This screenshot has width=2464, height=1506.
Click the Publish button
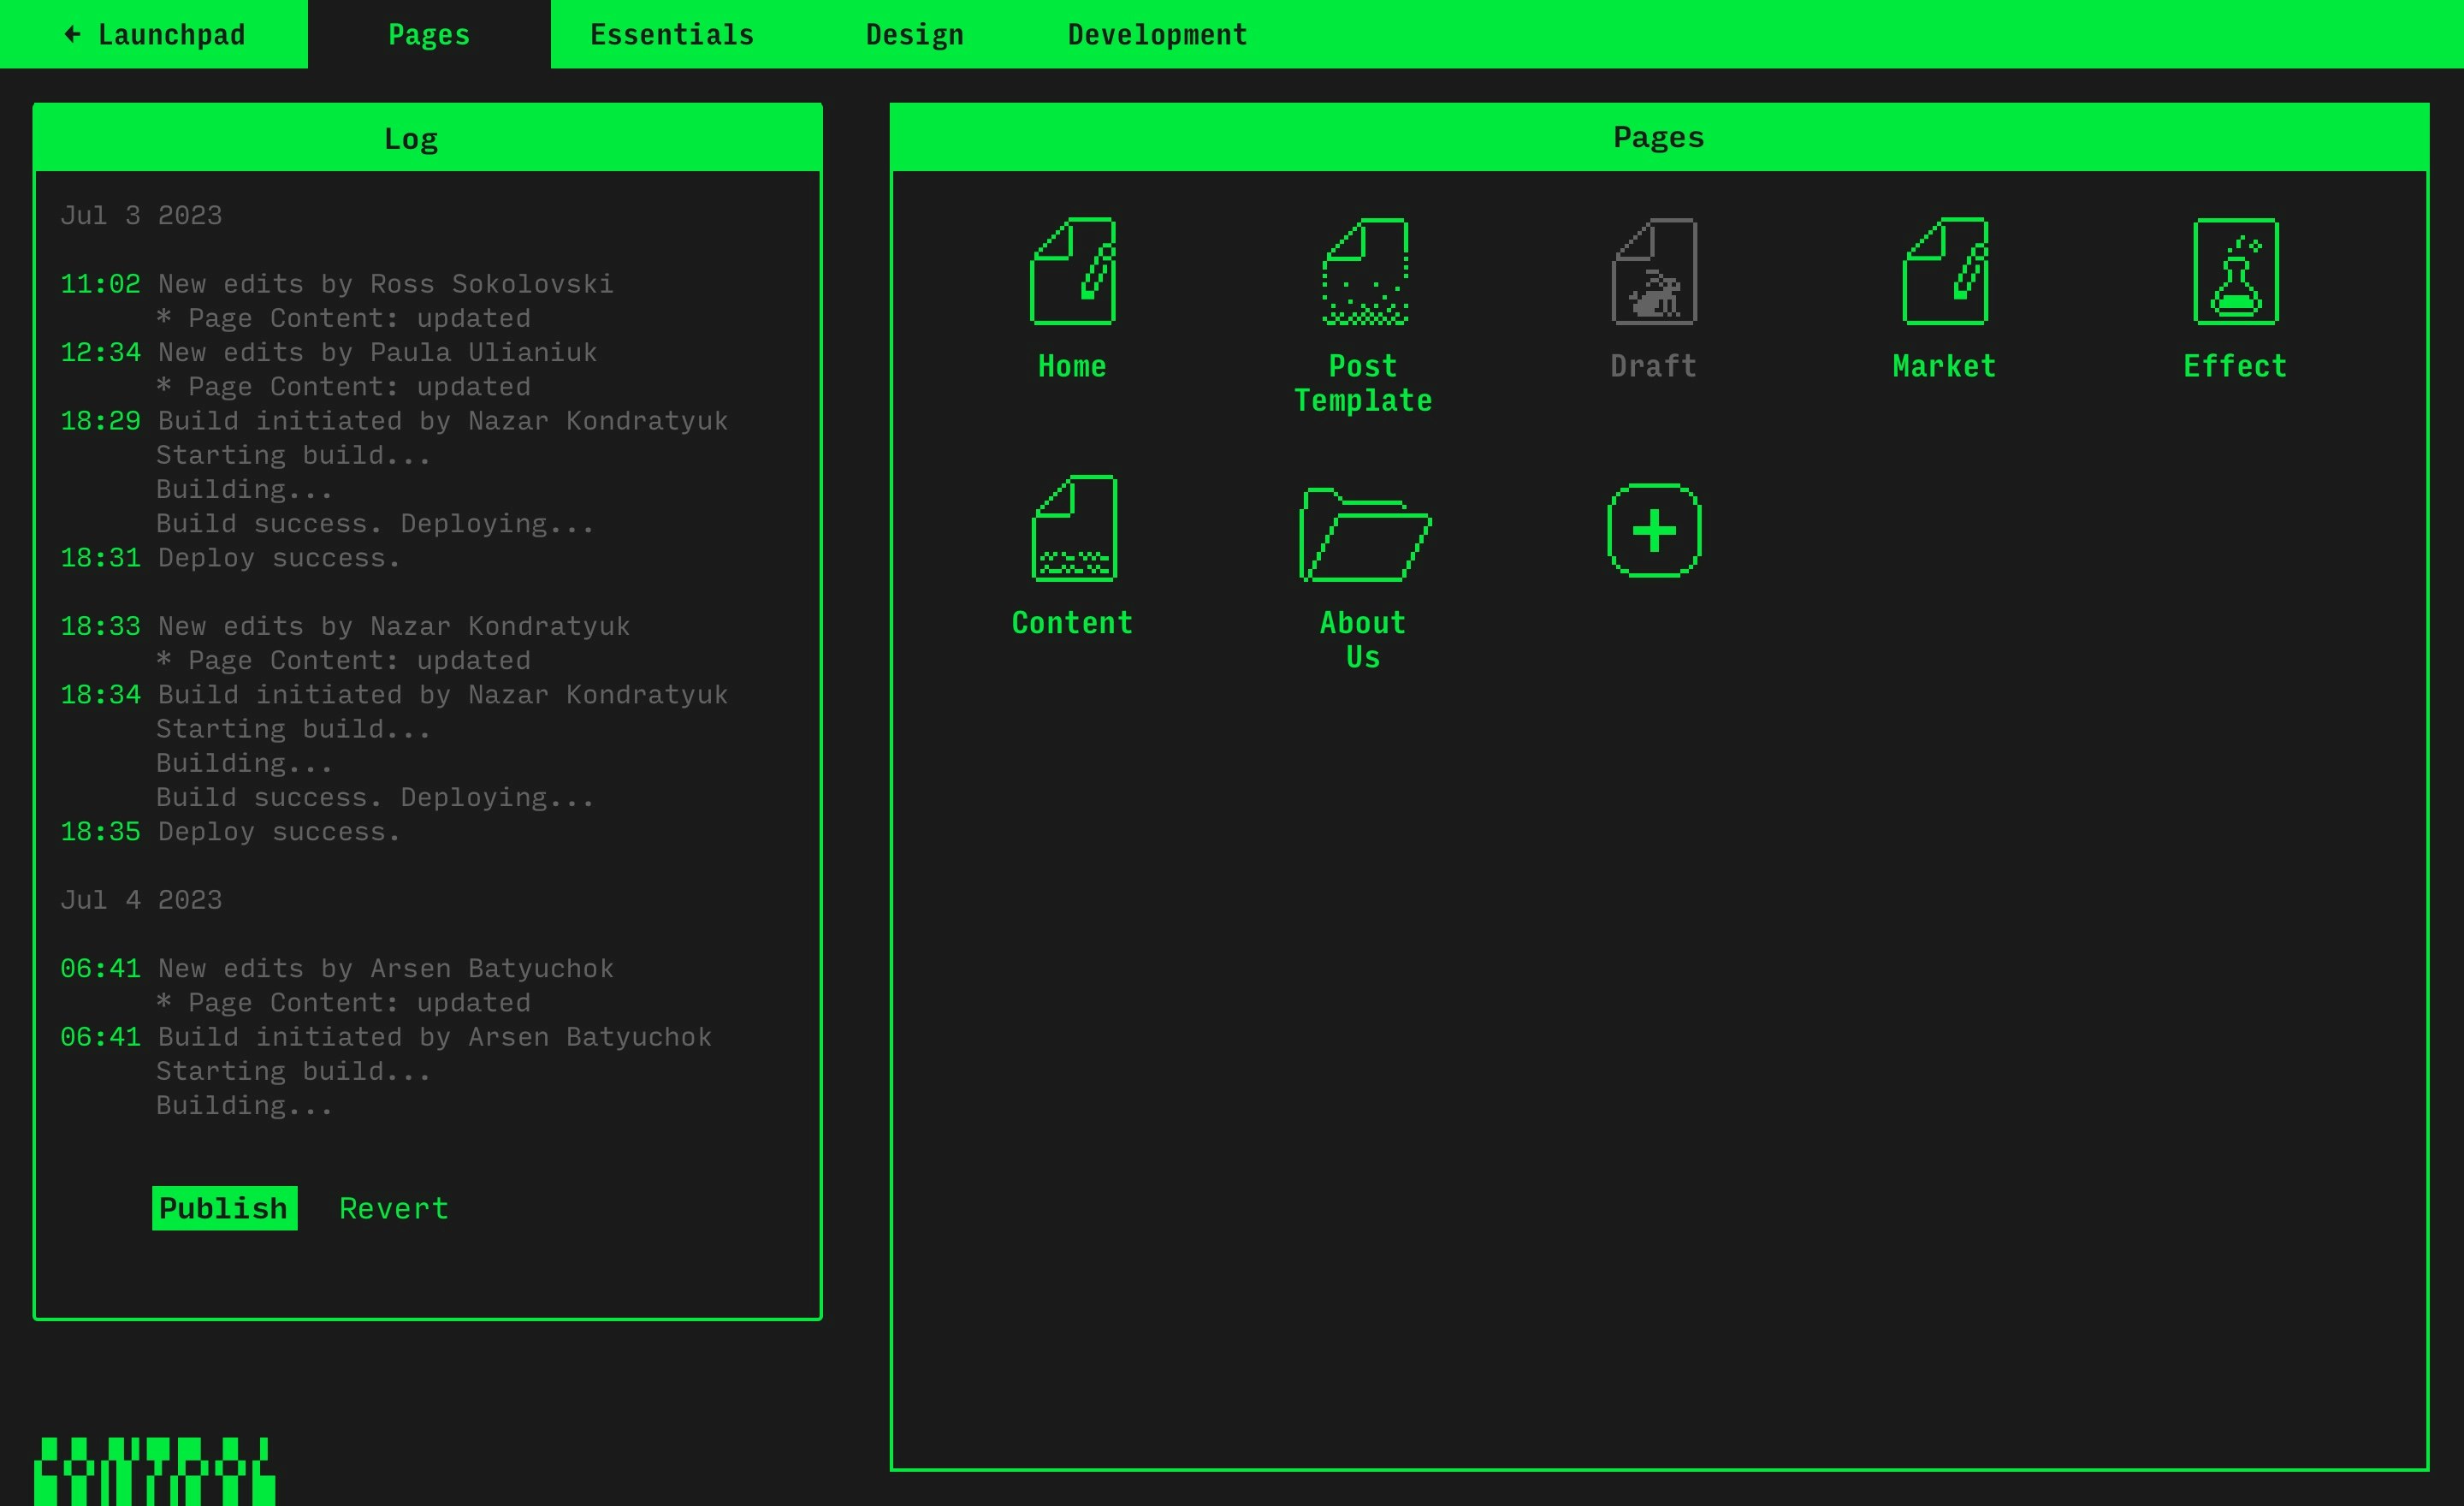(224, 1207)
